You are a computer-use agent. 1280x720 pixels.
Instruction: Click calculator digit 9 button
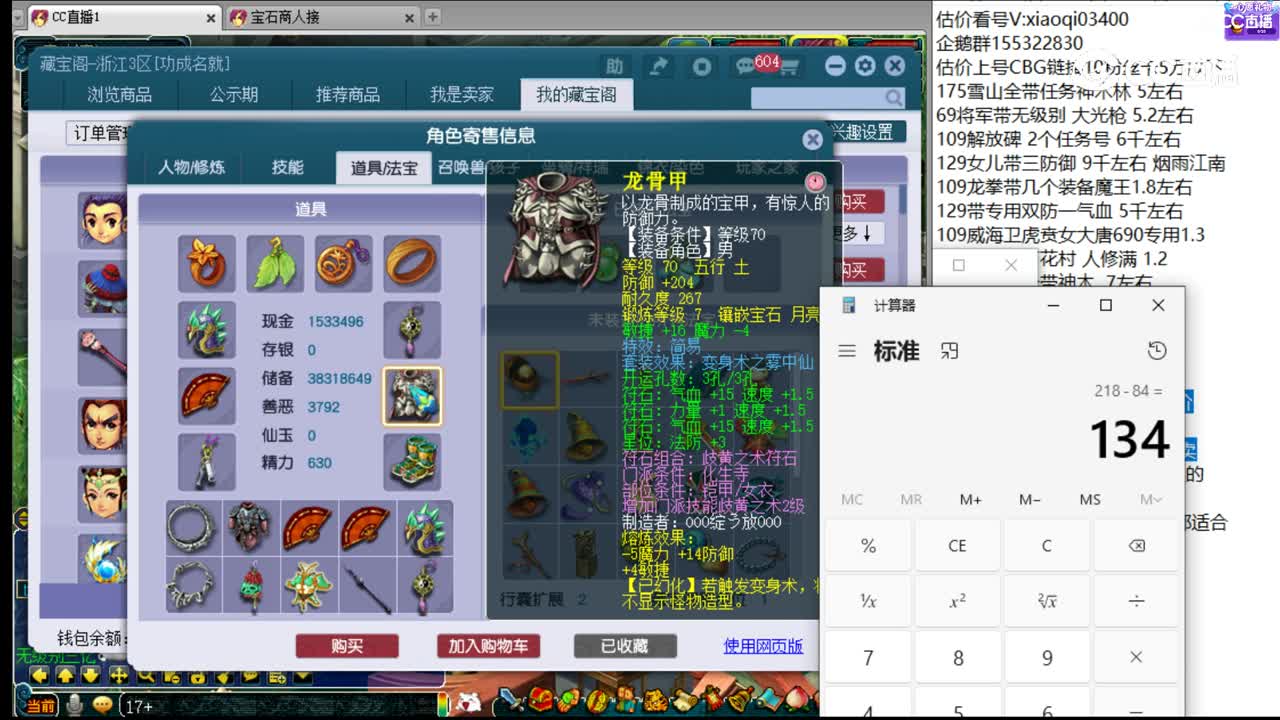pyautogui.click(x=1047, y=658)
